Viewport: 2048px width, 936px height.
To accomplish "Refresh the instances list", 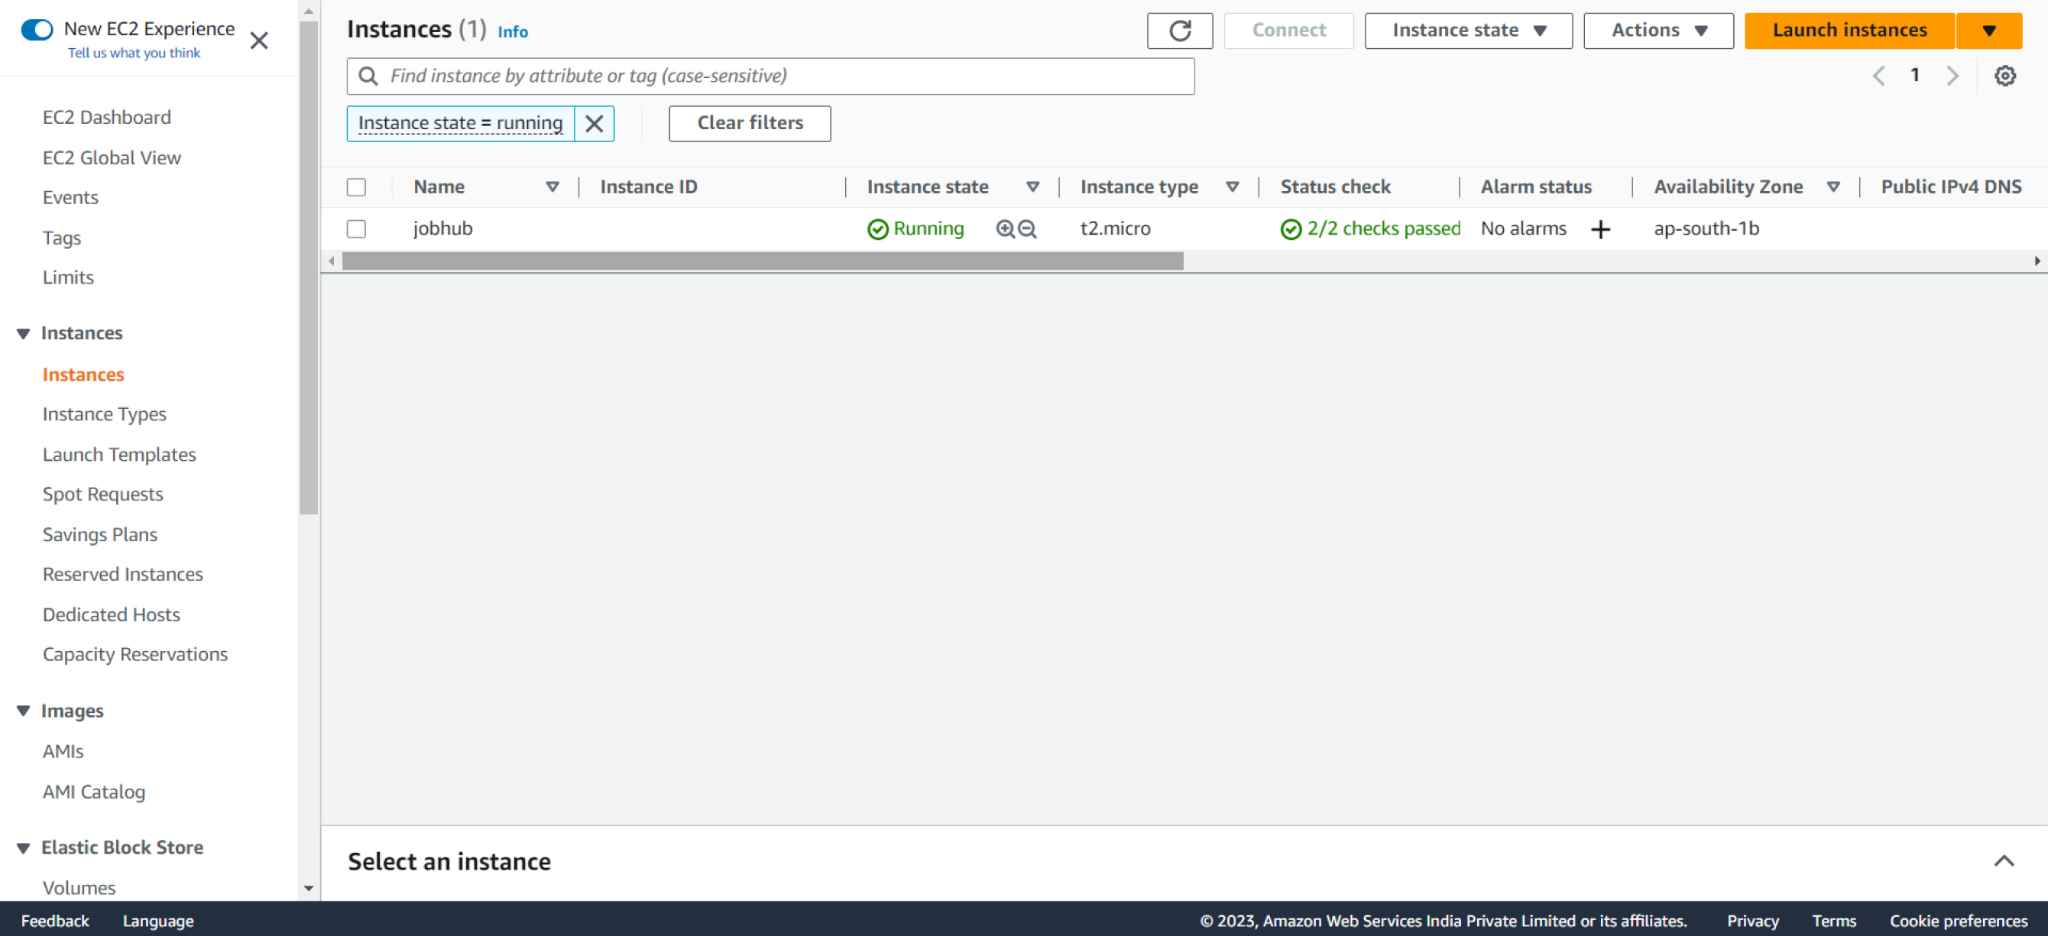I will [1180, 30].
